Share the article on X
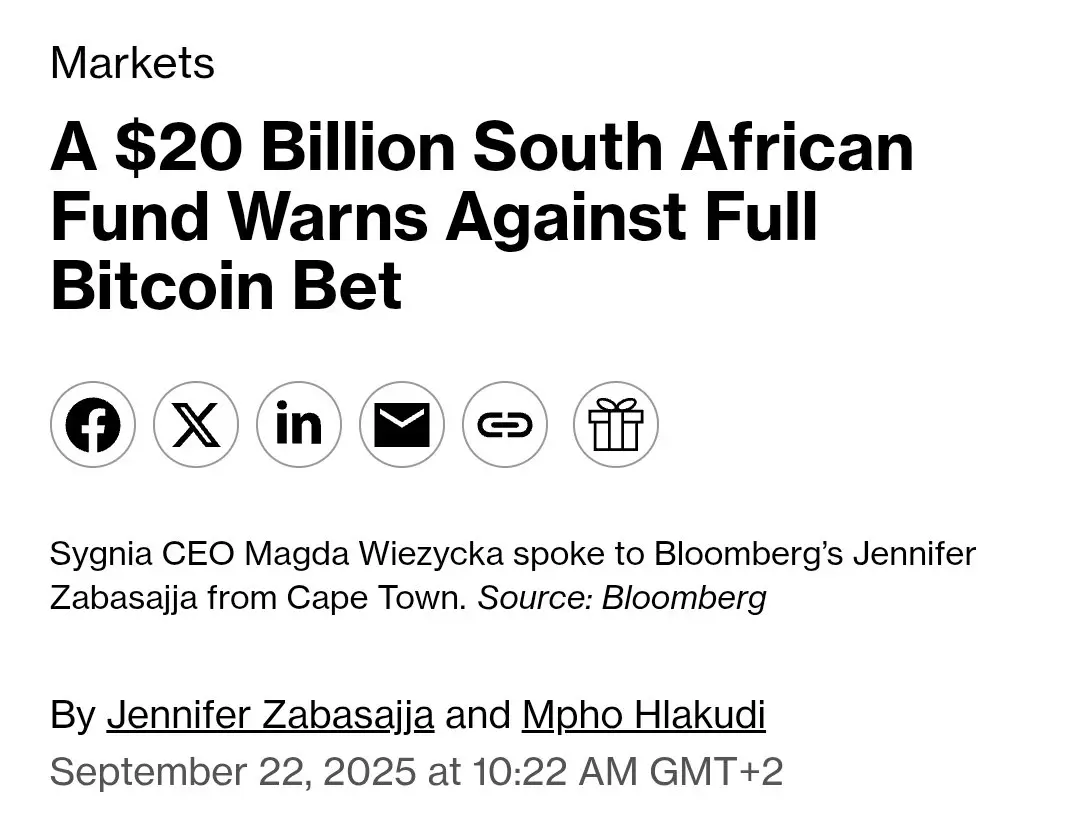1080x836 pixels. 196,424
